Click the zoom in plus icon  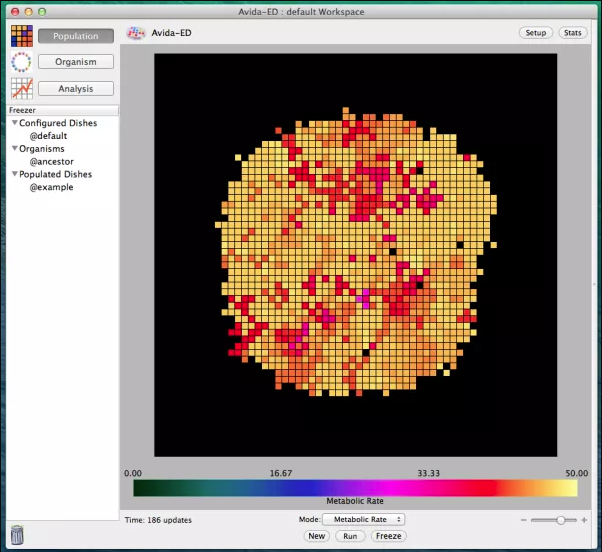tap(584, 520)
